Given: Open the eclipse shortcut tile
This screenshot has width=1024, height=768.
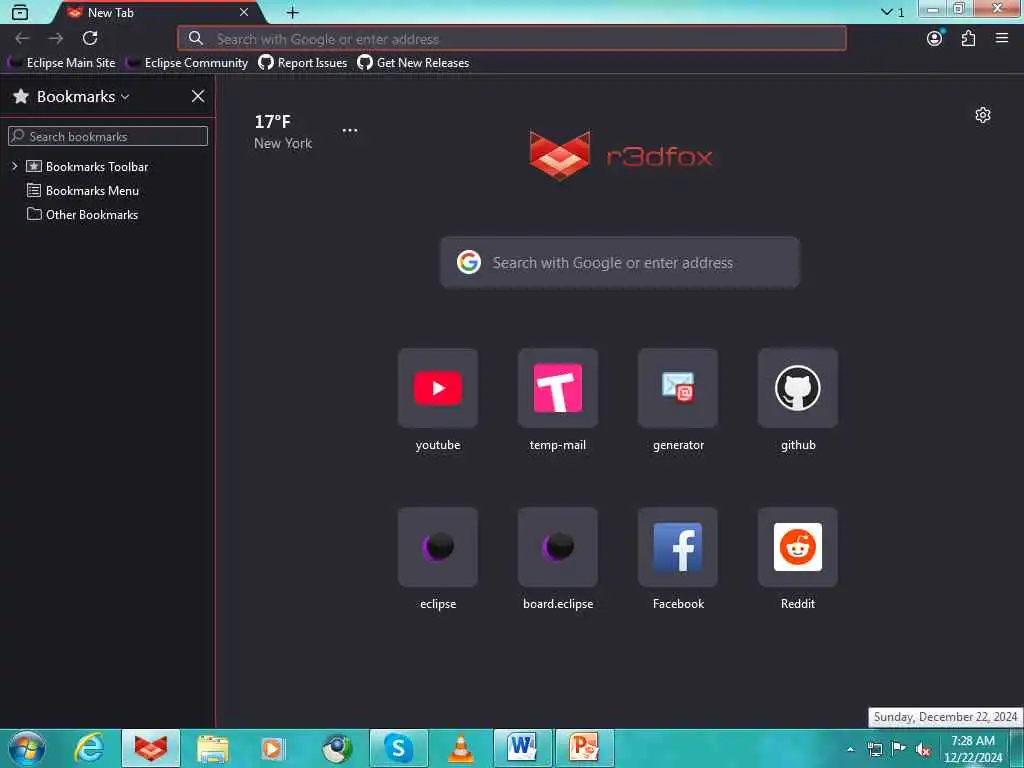Looking at the screenshot, I should pos(438,547).
